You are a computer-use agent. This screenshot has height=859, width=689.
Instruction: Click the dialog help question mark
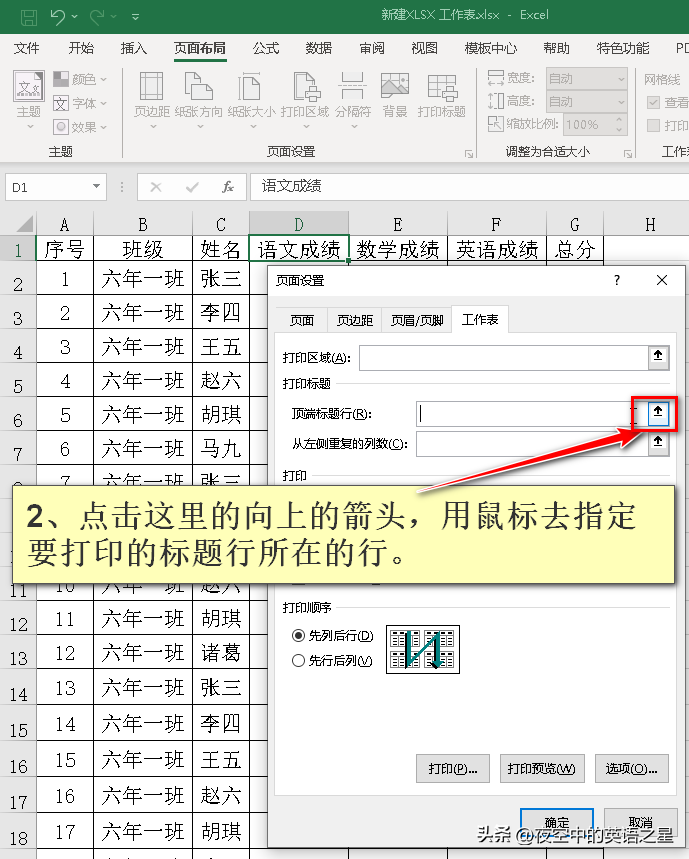pos(617,280)
